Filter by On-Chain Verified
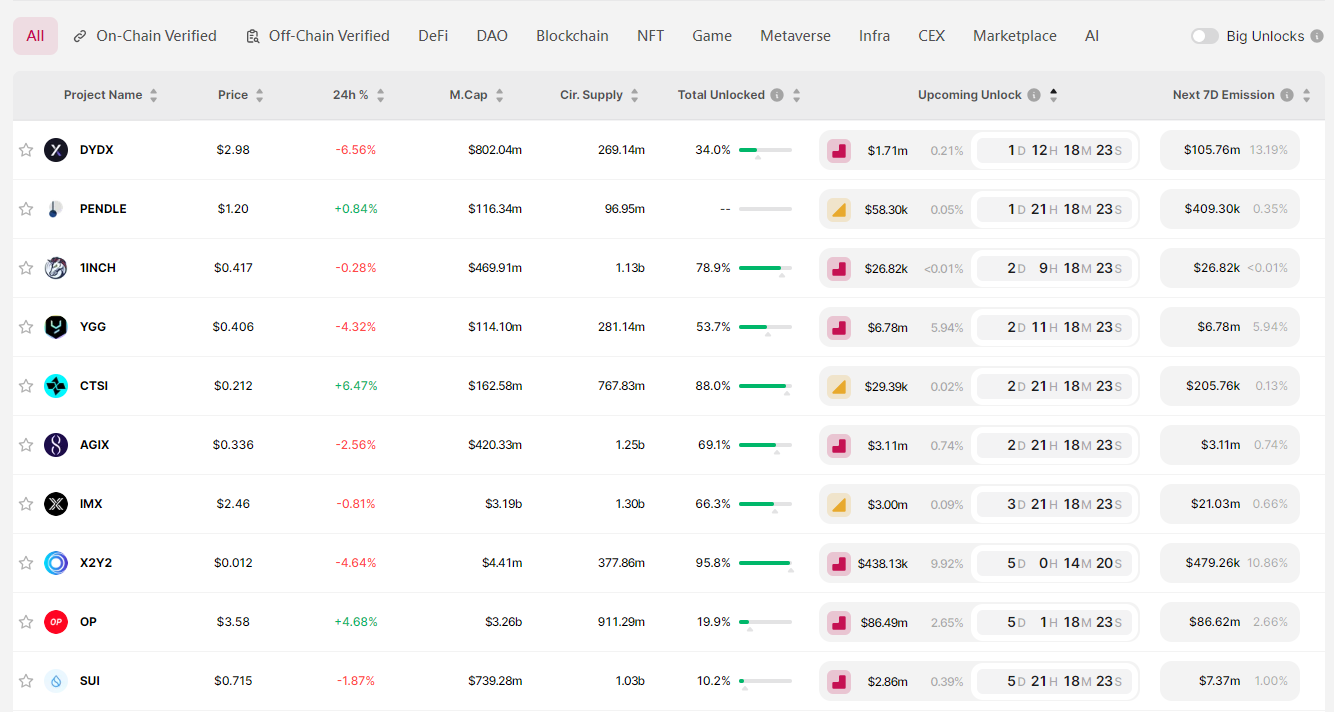Screen dimensions: 1334x712 145,36
